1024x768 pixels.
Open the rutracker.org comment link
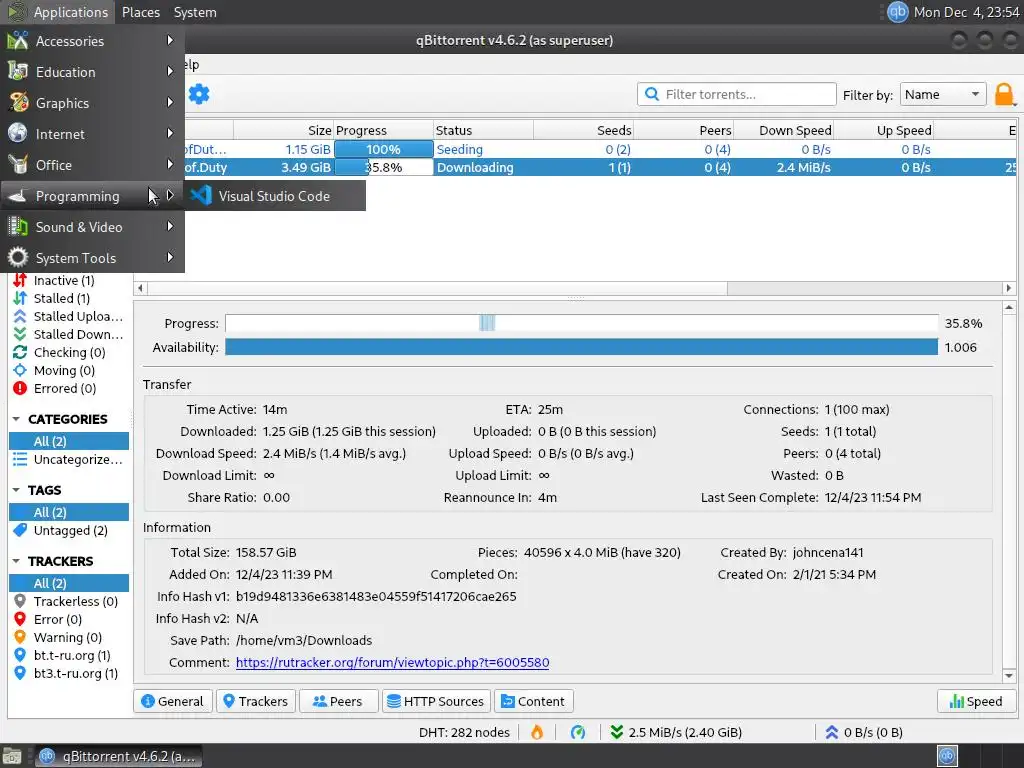point(392,662)
